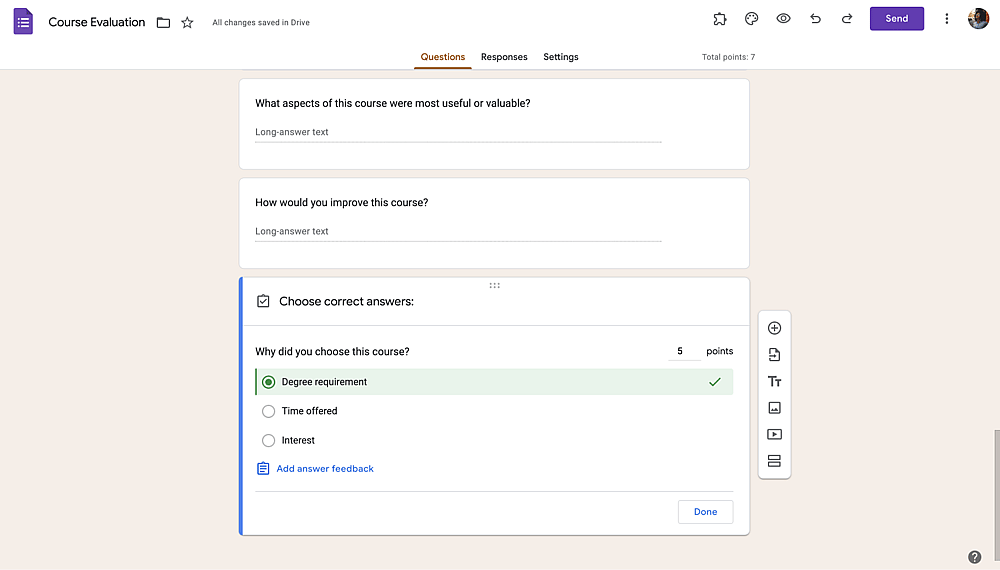1000x570 pixels.
Task: Select Interest radio option
Action: coord(268,441)
